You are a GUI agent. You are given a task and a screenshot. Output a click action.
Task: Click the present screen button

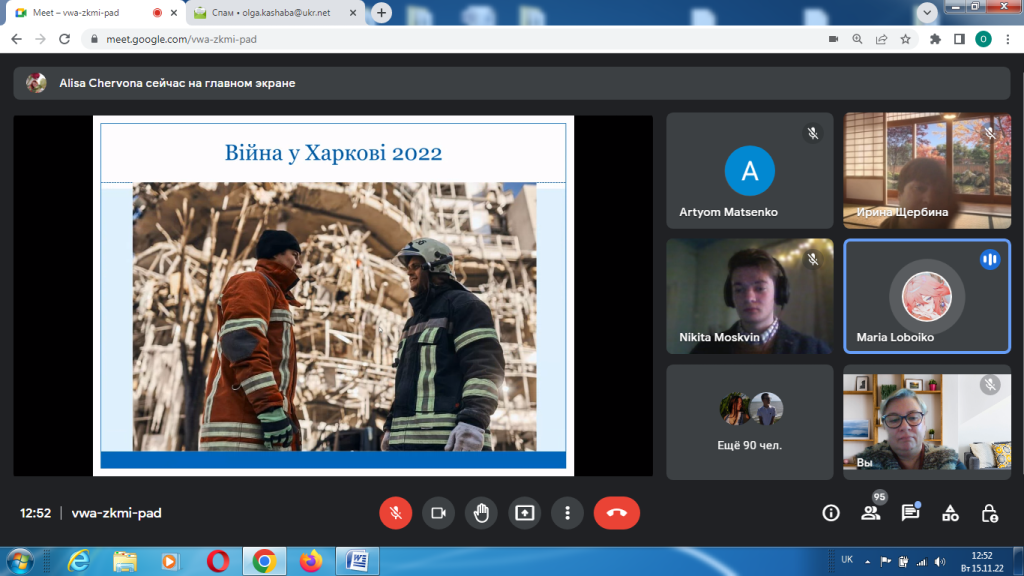[x=524, y=513]
